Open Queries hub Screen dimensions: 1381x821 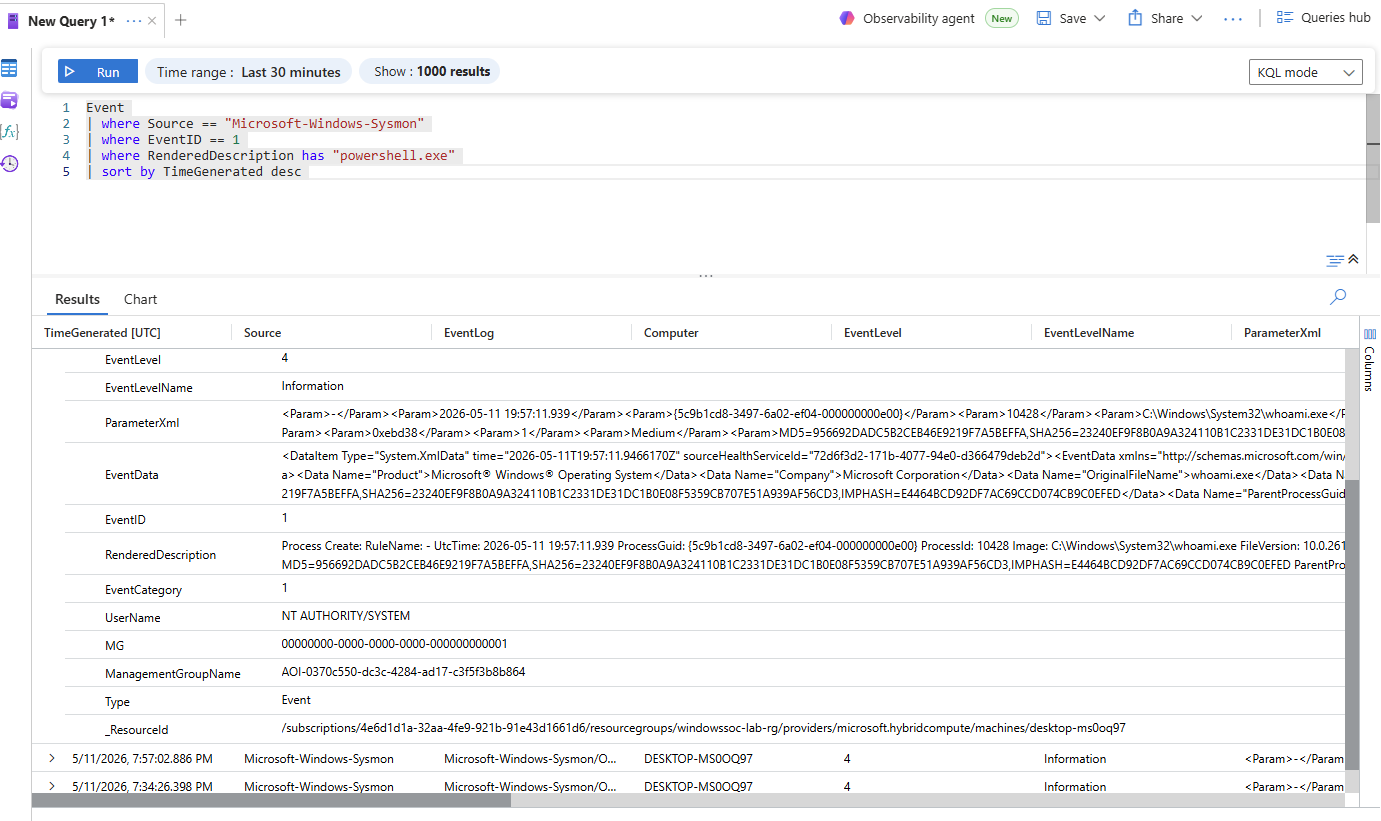pos(1323,17)
